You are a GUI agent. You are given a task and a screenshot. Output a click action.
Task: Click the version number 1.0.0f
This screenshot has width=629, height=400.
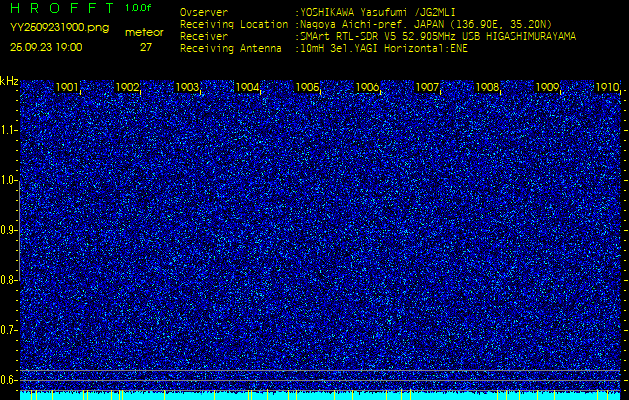[x=138, y=8]
